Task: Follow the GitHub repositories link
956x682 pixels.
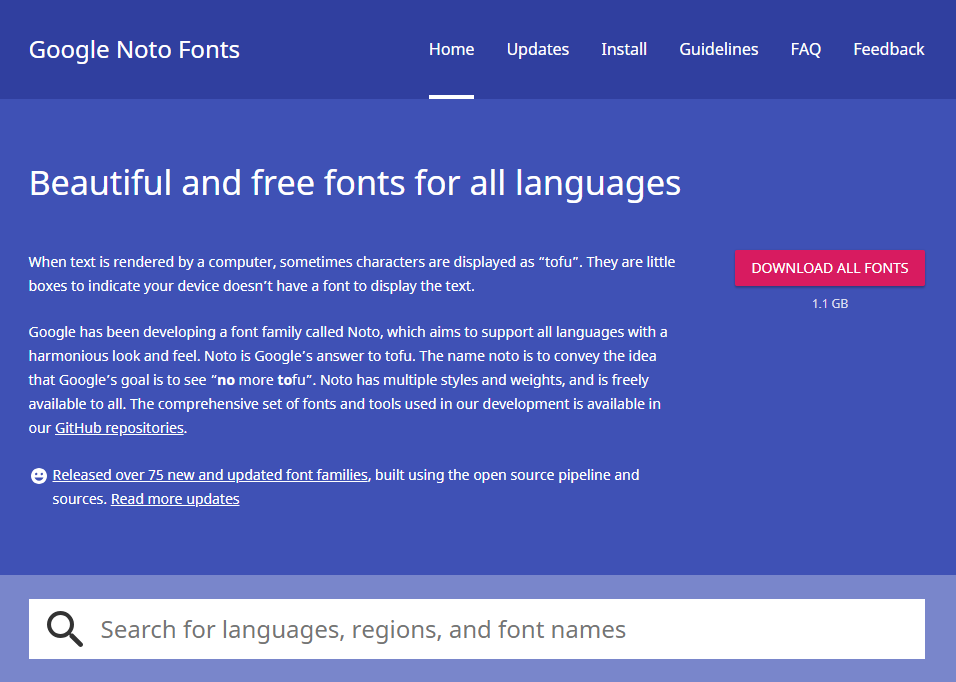Action: pos(120,428)
